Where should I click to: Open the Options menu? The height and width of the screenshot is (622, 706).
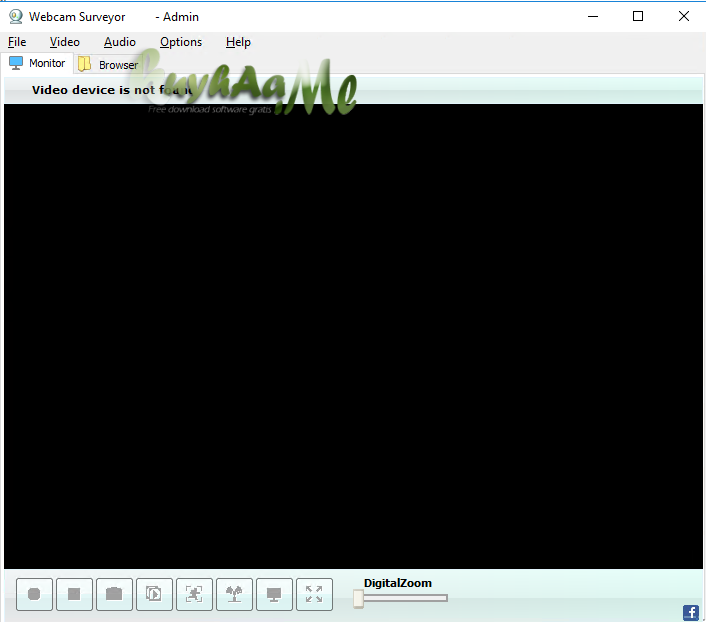(x=181, y=42)
